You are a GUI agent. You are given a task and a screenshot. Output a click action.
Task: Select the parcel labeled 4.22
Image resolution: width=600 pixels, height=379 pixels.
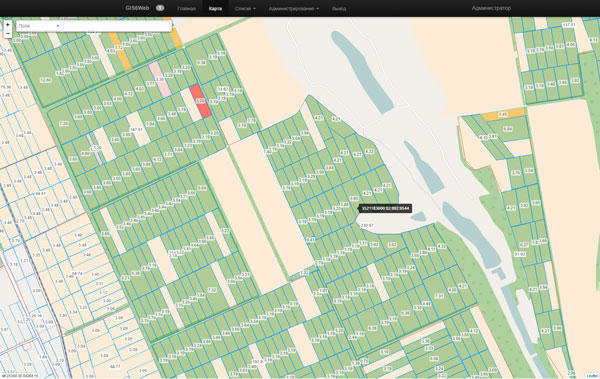coord(369,152)
